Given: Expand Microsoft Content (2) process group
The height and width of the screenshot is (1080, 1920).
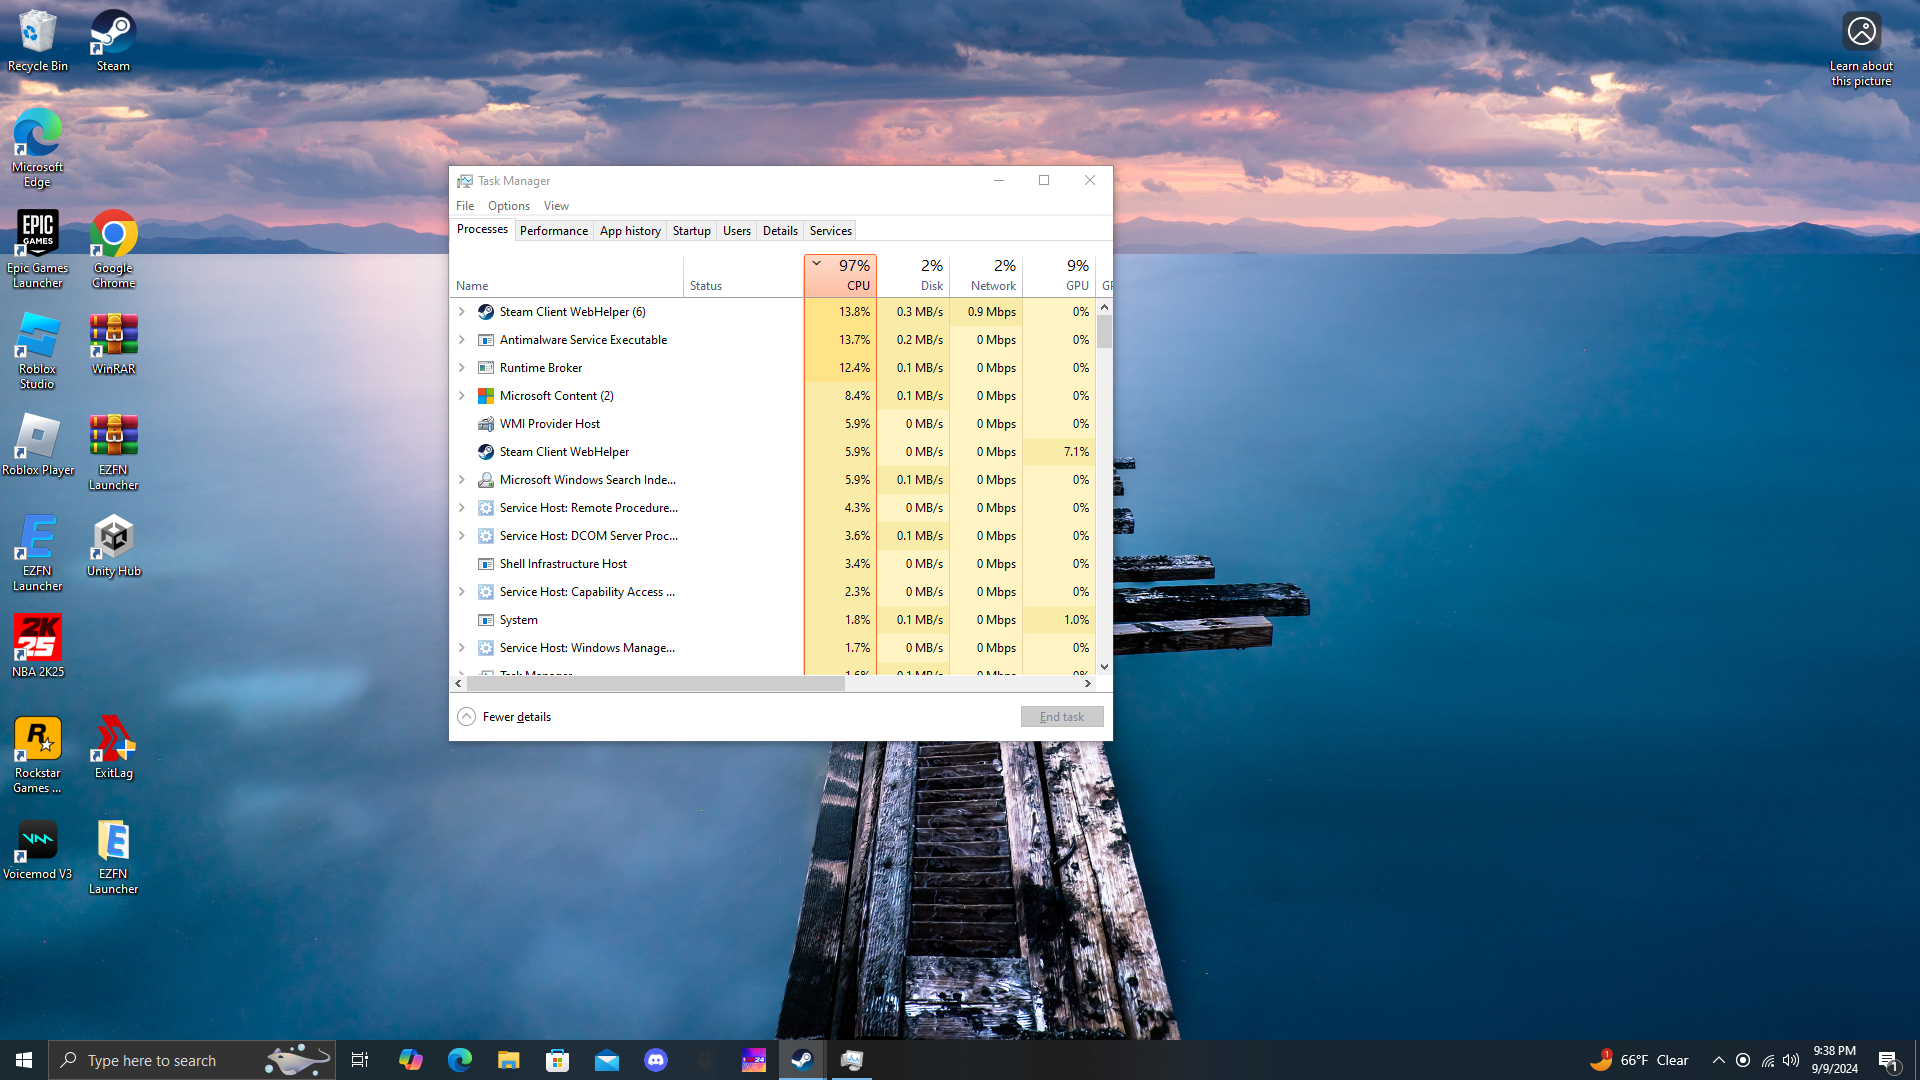Looking at the screenshot, I should click(462, 396).
